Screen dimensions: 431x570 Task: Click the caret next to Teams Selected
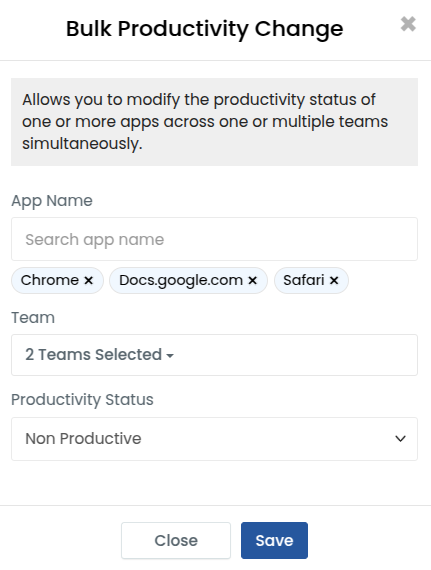[170, 356]
